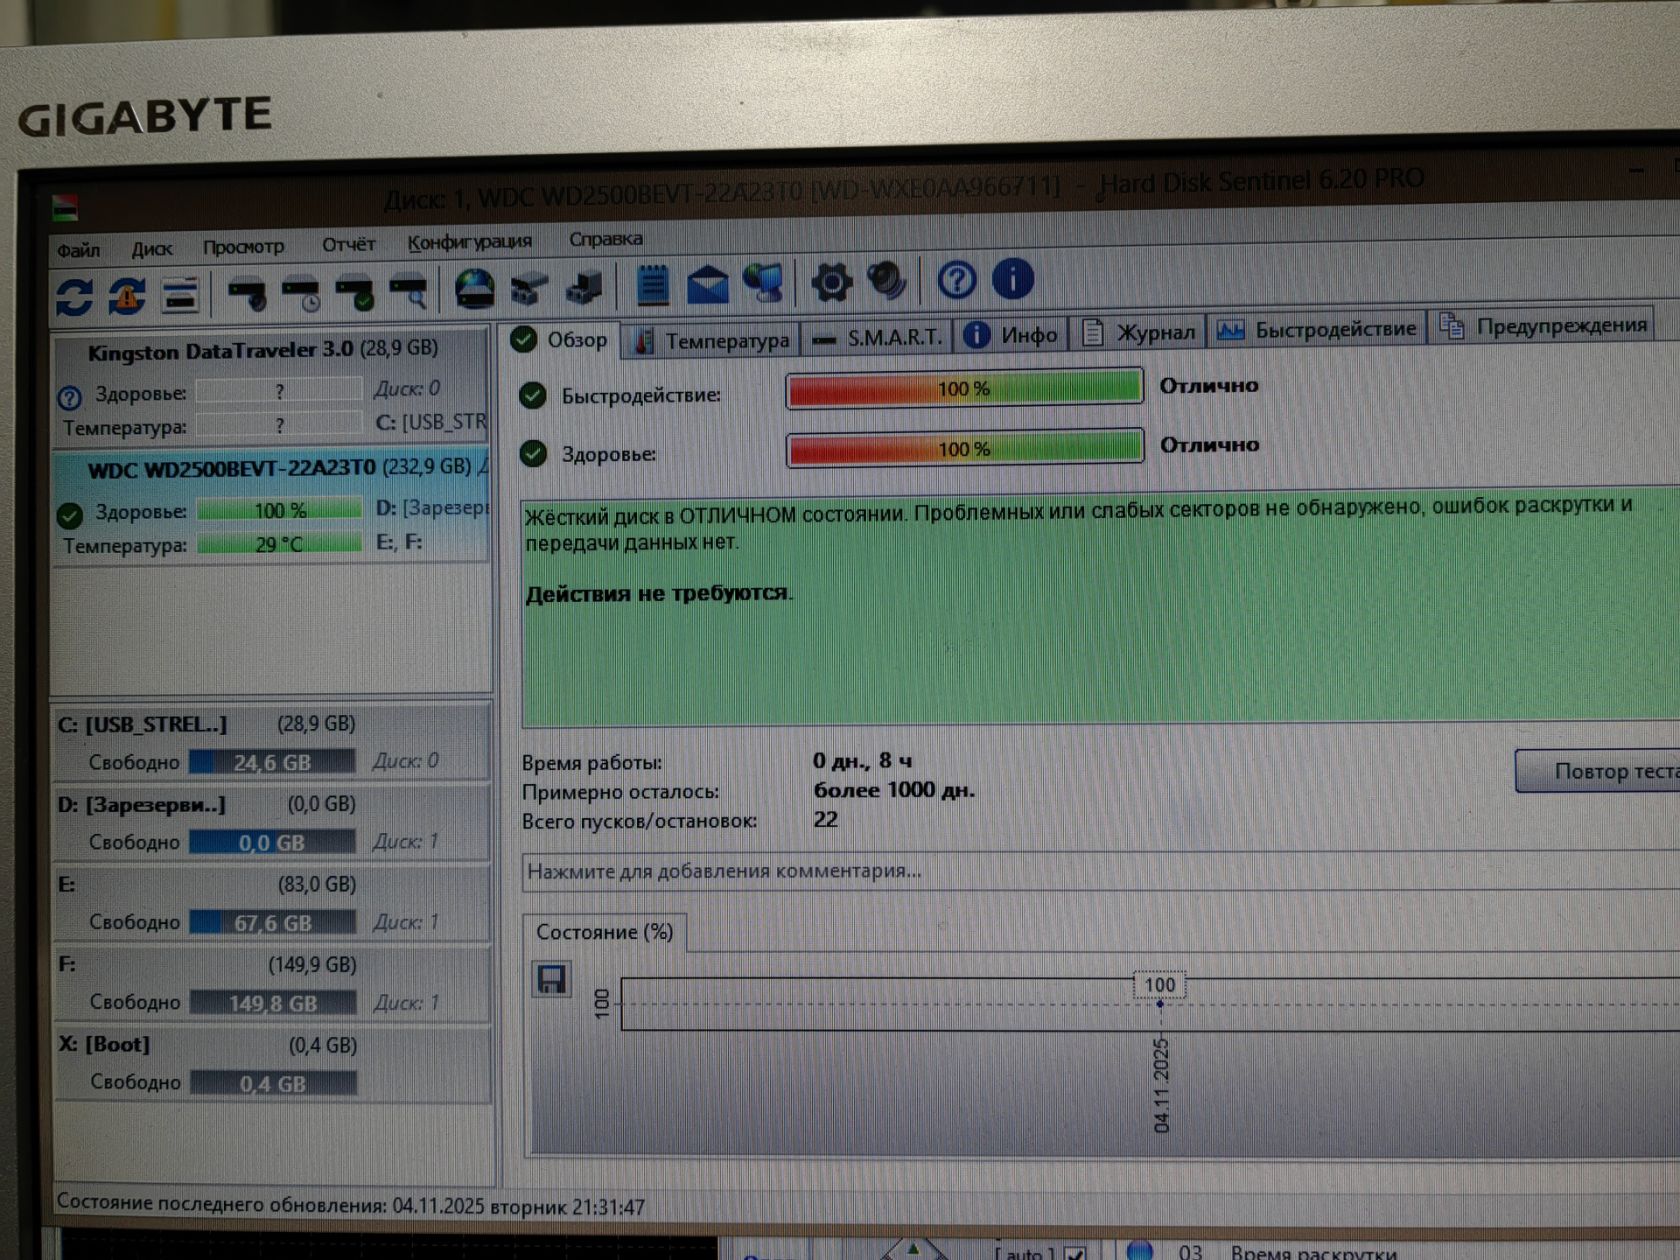Click the Повтор теста button
Screen dimensions: 1680x1260
pos(1599,771)
